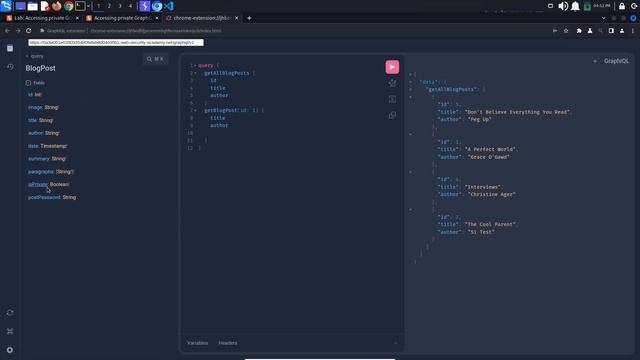Switch to workspace 2
Screen dimensions: 640x360
tap(109, 6)
